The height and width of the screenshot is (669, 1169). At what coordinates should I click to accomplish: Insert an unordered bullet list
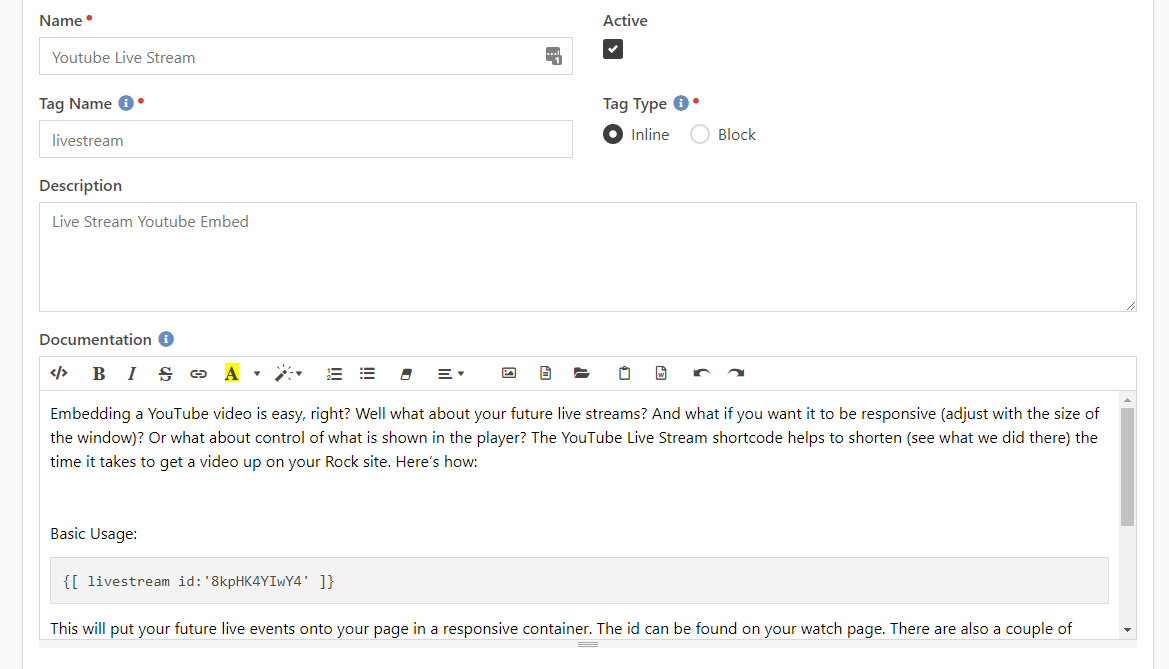pyautogui.click(x=368, y=374)
